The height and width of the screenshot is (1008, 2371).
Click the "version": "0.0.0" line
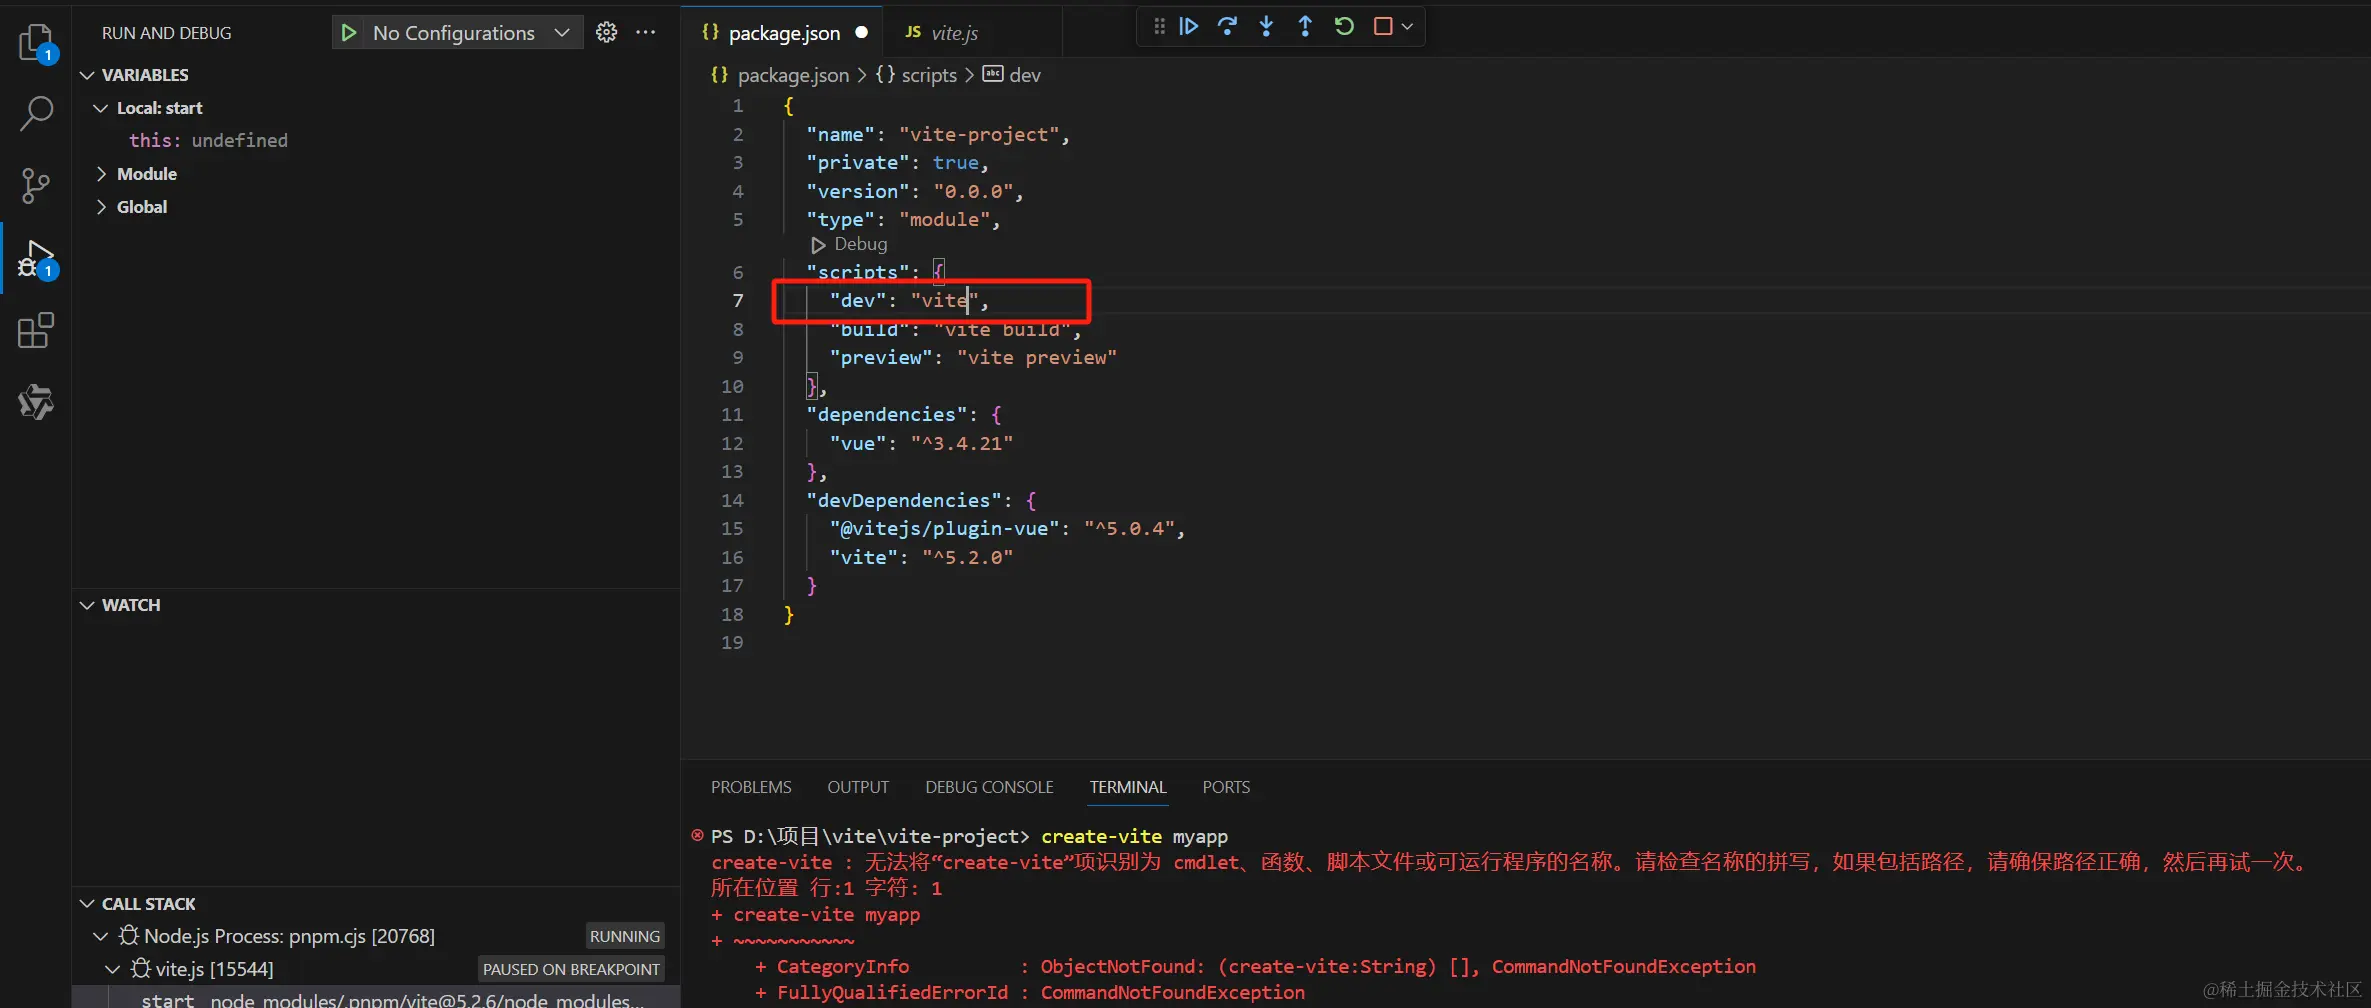(x=915, y=191)
